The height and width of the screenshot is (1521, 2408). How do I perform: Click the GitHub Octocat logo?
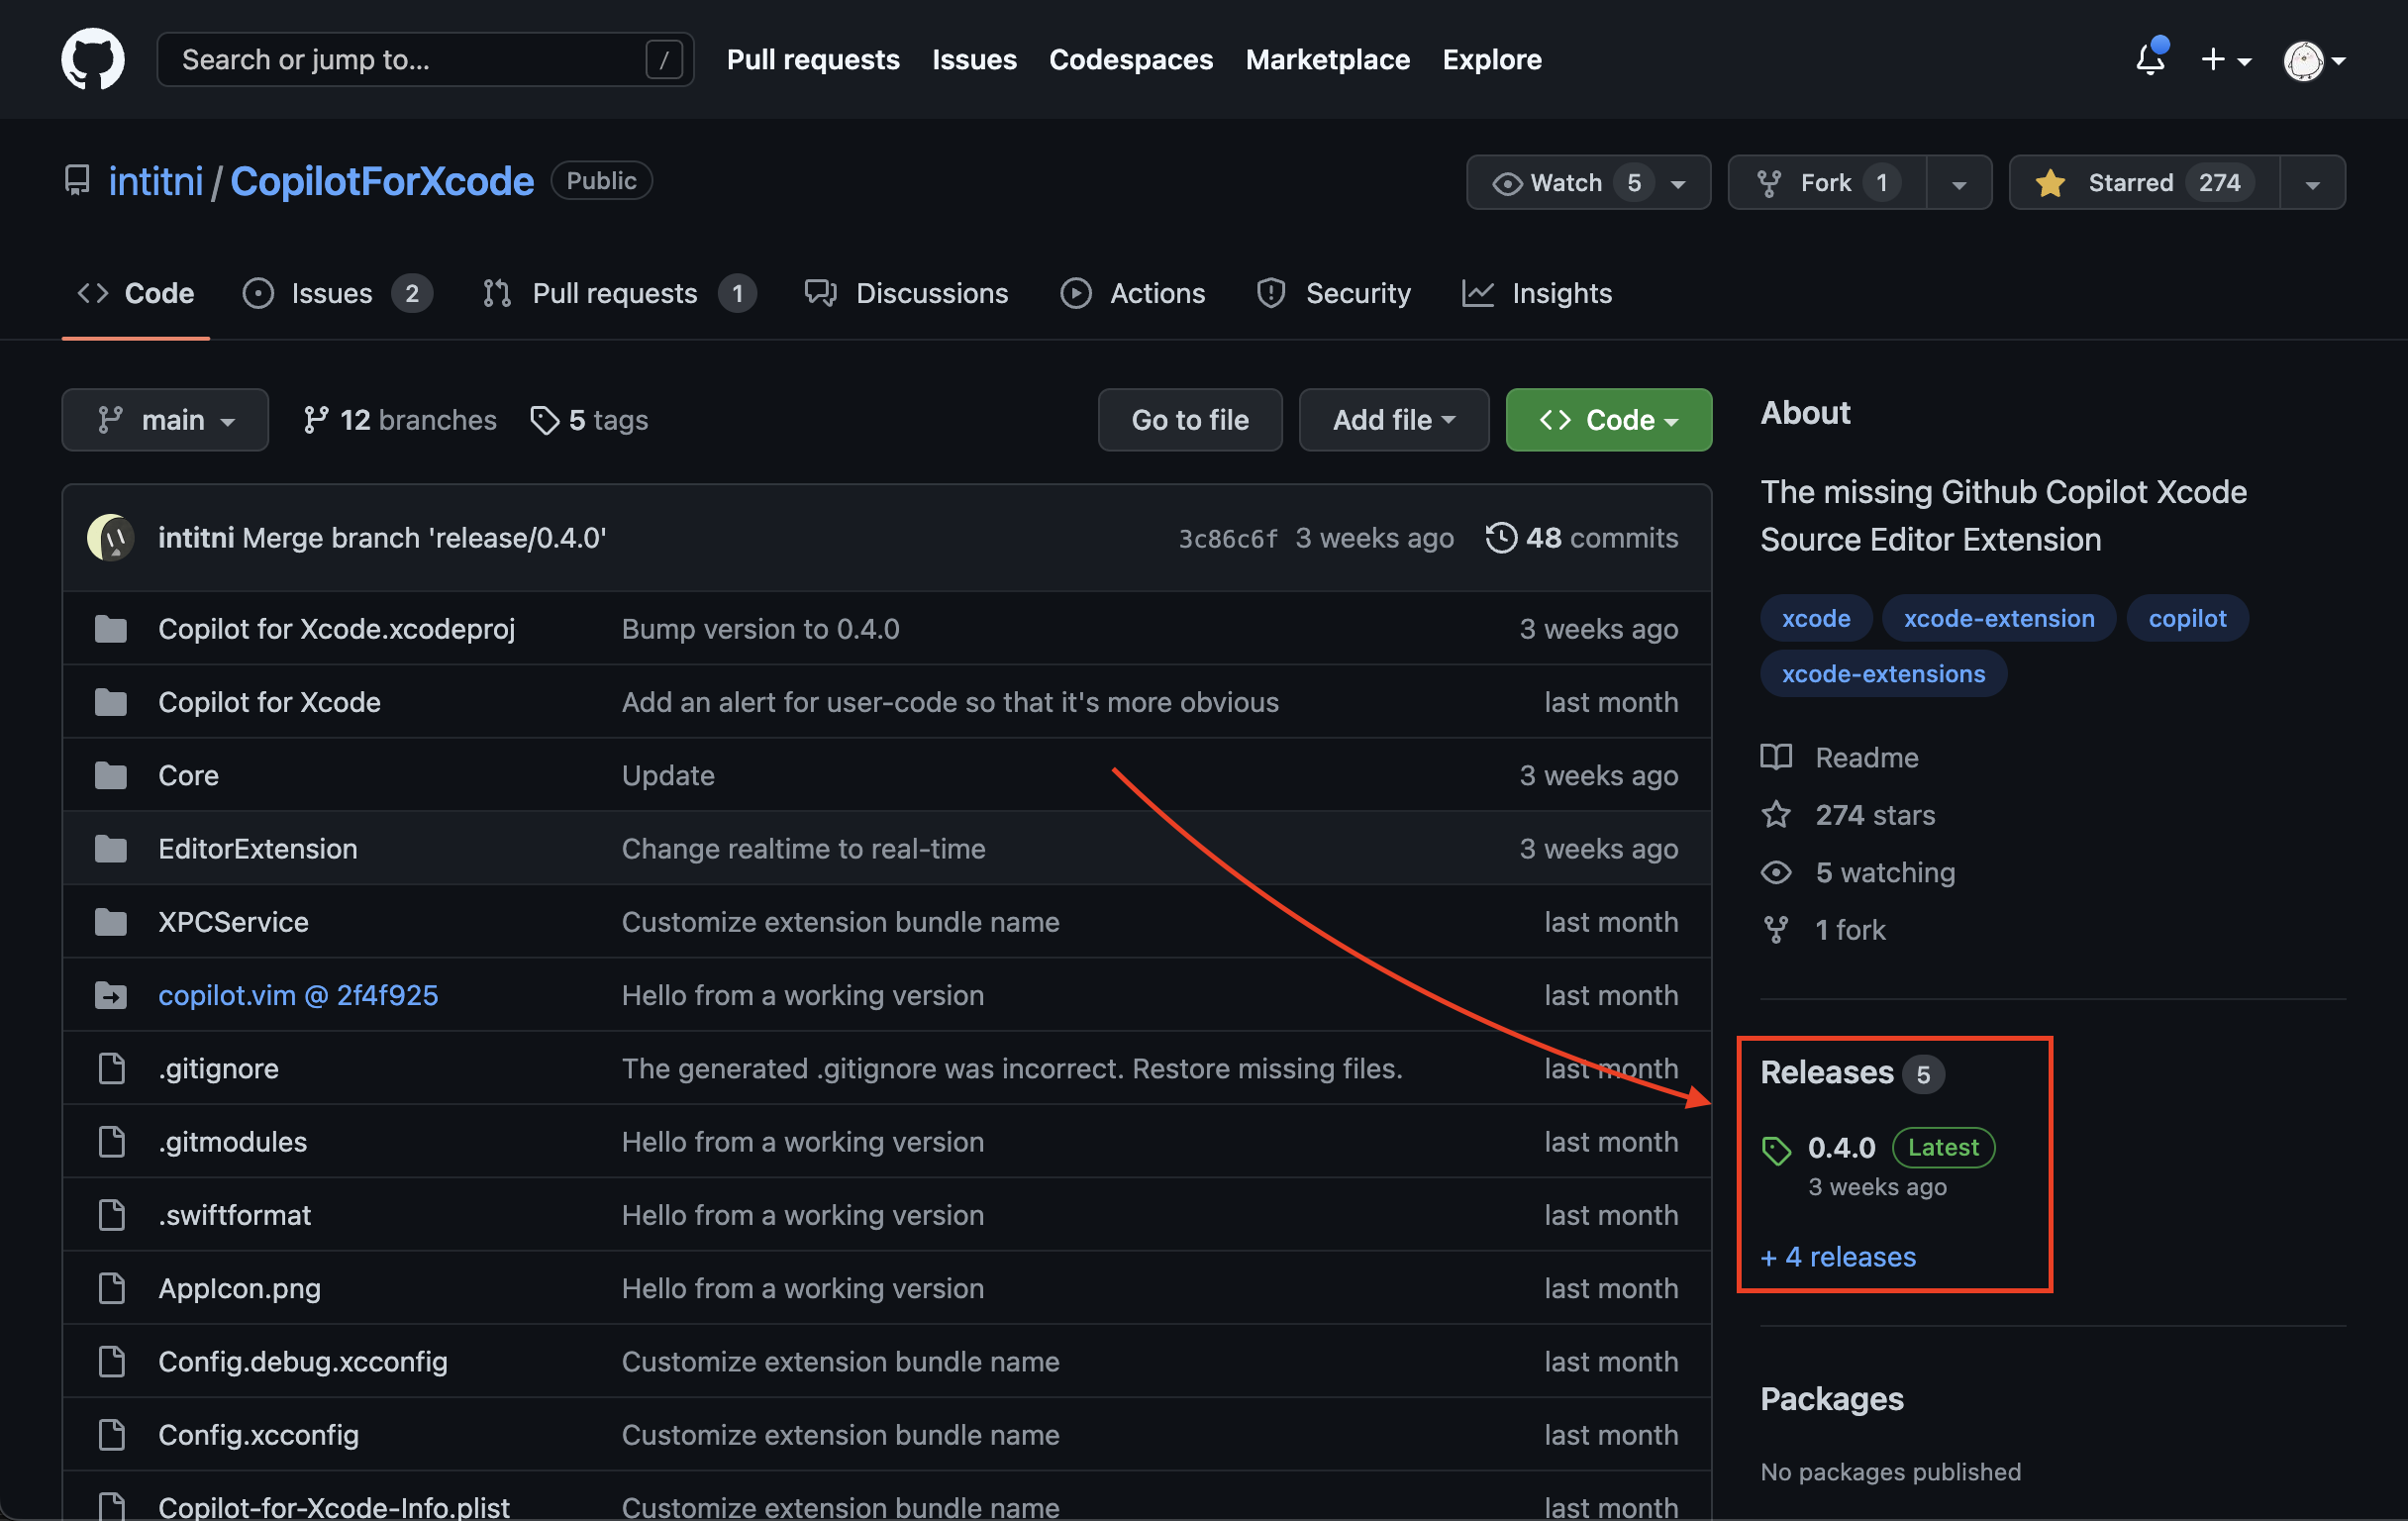click(93, 59)
